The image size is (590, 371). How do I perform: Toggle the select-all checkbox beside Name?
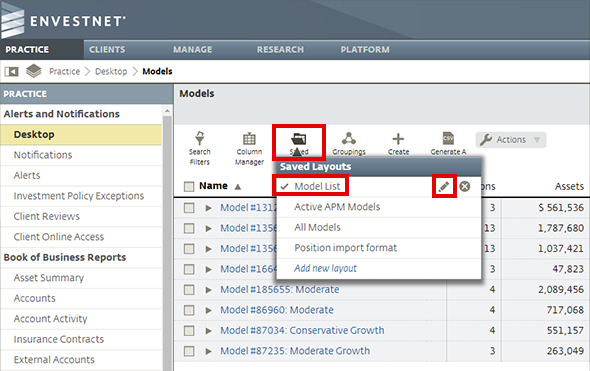tap(189, 186)
